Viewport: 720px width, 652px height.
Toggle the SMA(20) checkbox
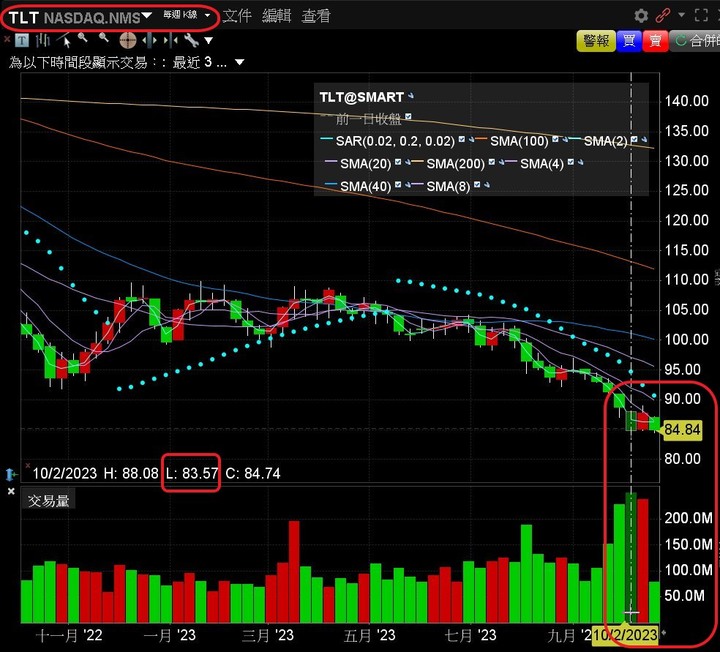tap(398, 162)
